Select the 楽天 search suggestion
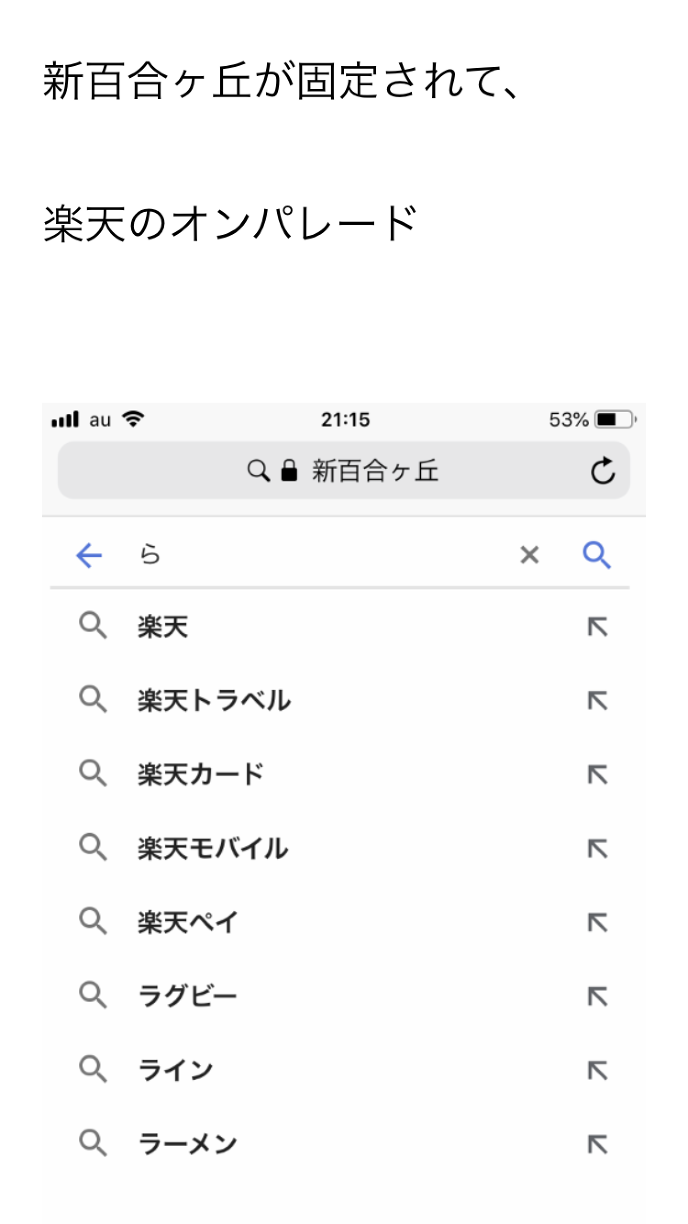 [x=163, y=627]
